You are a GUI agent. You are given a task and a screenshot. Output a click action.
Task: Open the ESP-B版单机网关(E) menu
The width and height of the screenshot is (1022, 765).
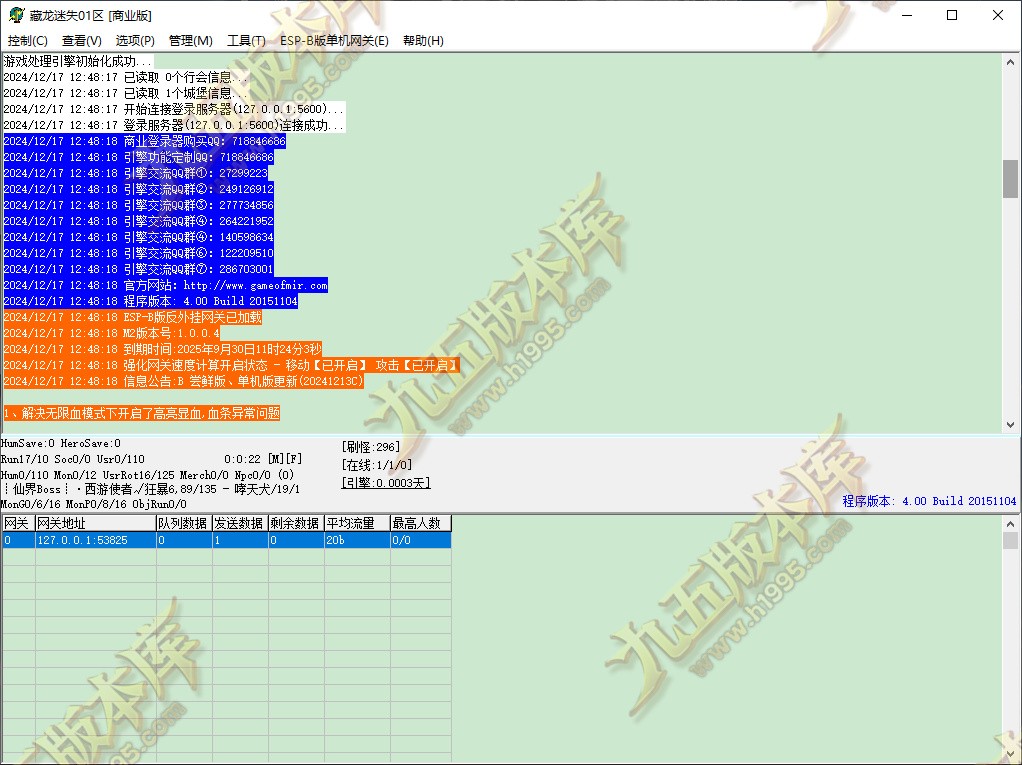pyautogui.click(x=334, y=40)
